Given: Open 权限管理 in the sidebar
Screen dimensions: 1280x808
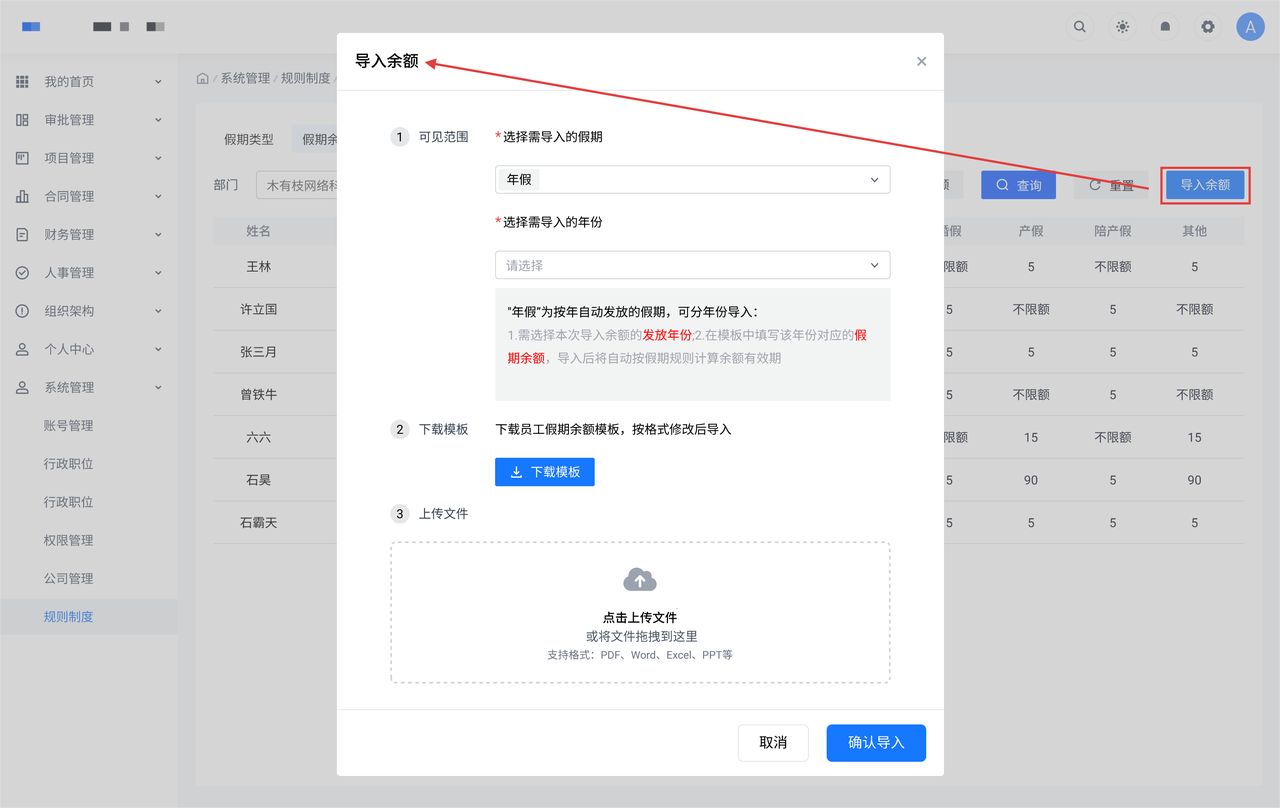Looking at the screenshot, I should click(x=68, y=541).
